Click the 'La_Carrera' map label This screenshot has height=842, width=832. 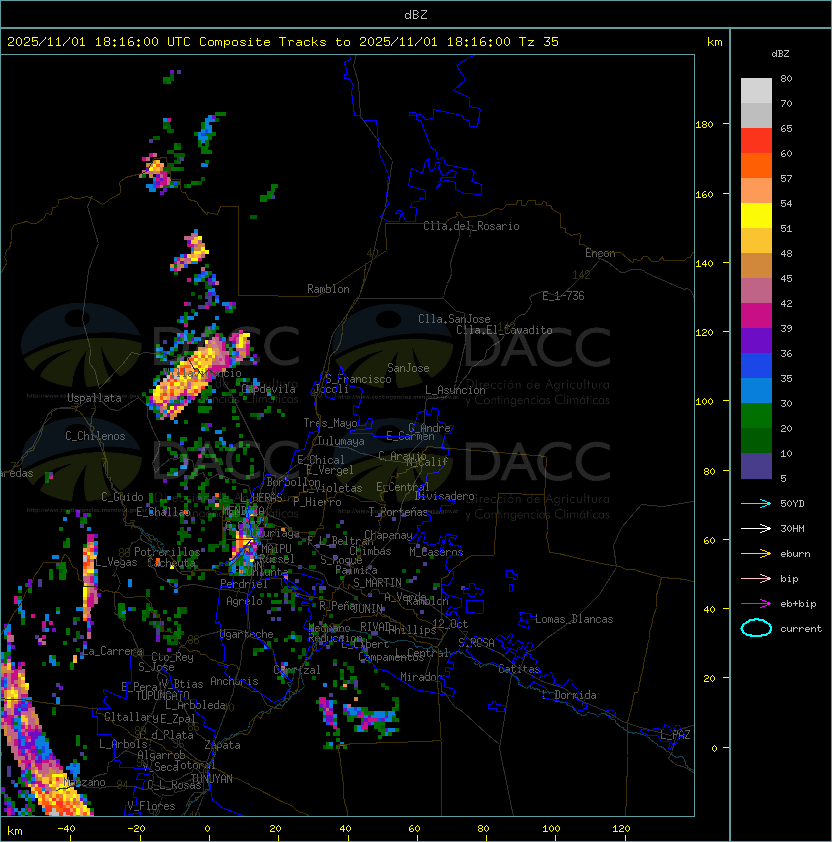[112, 651]
